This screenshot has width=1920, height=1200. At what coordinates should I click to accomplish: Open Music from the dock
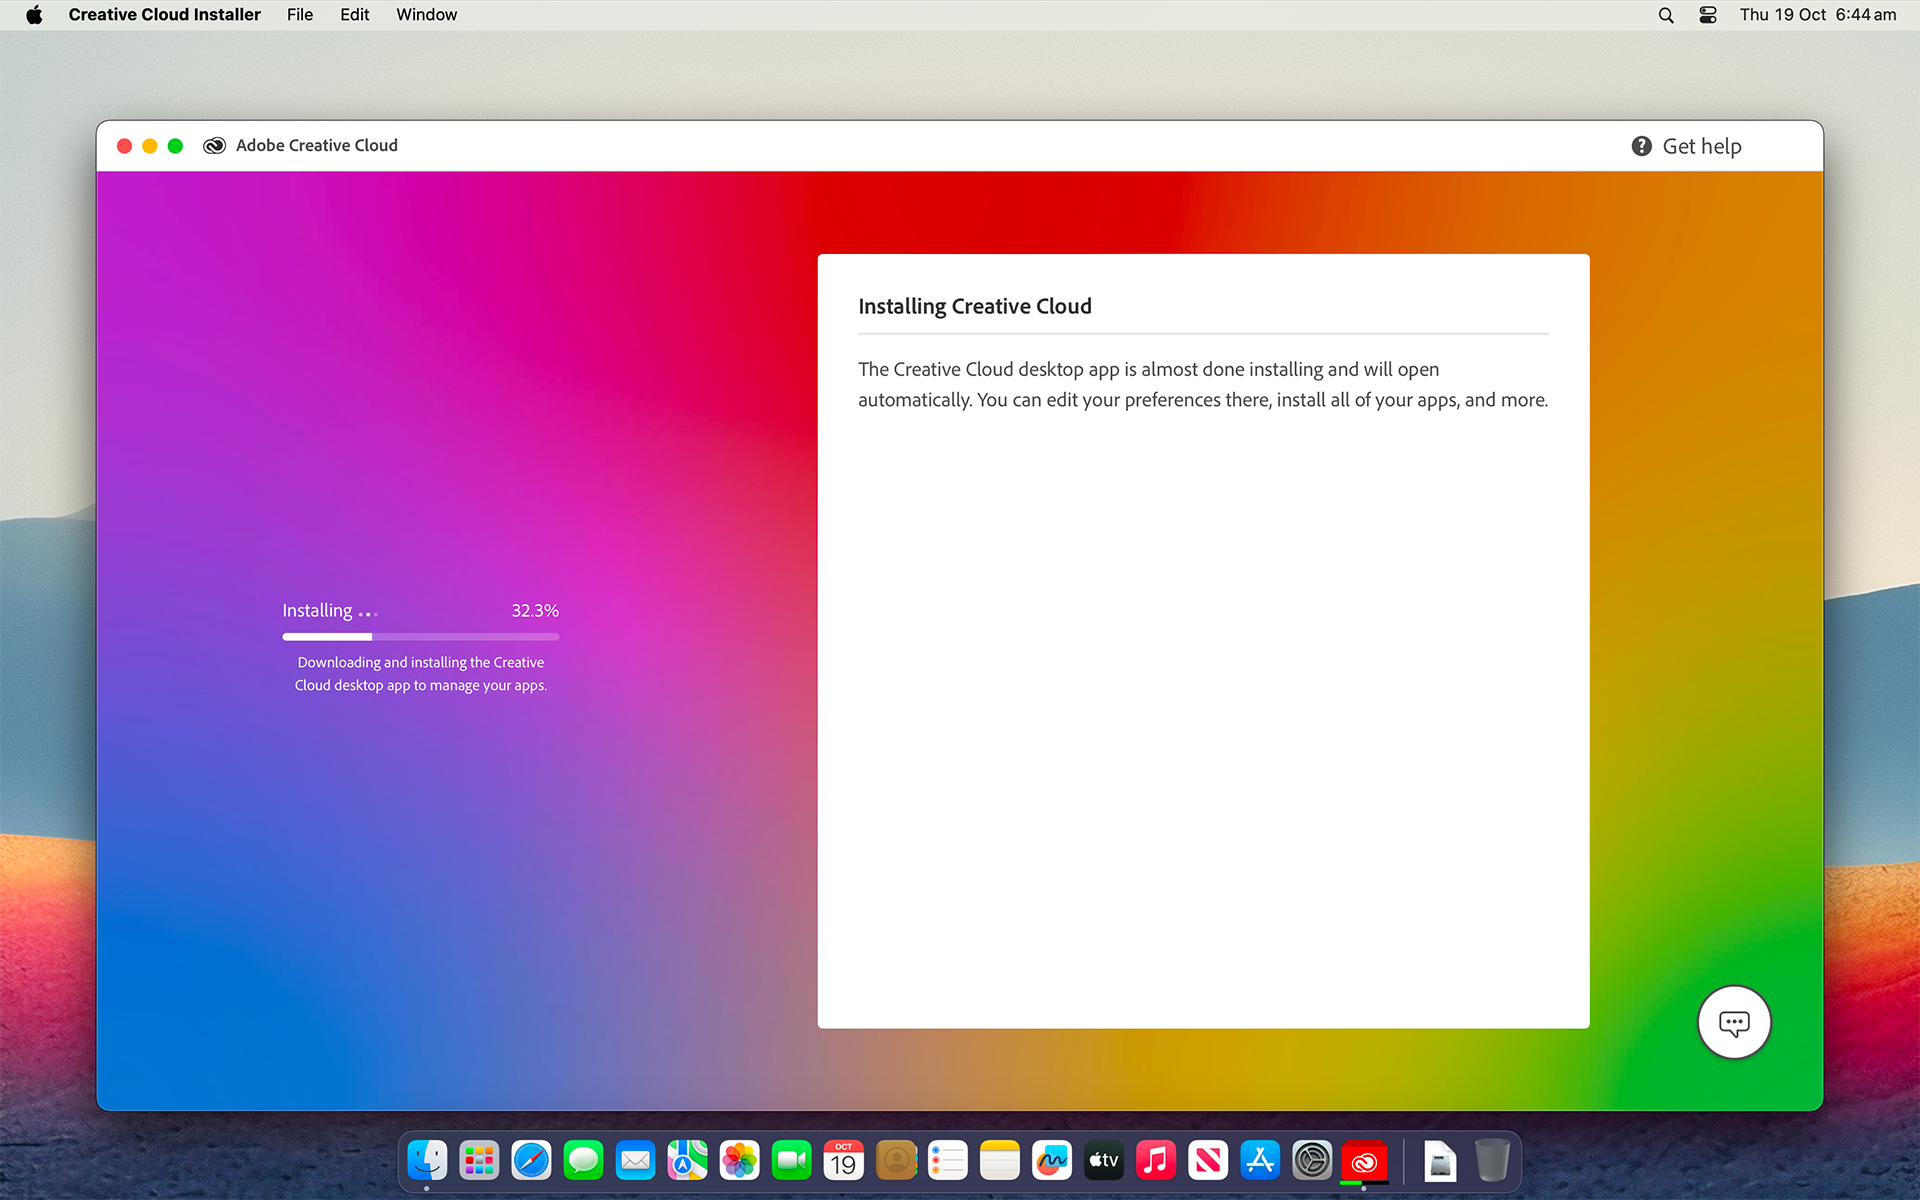pos(1156,1160)
